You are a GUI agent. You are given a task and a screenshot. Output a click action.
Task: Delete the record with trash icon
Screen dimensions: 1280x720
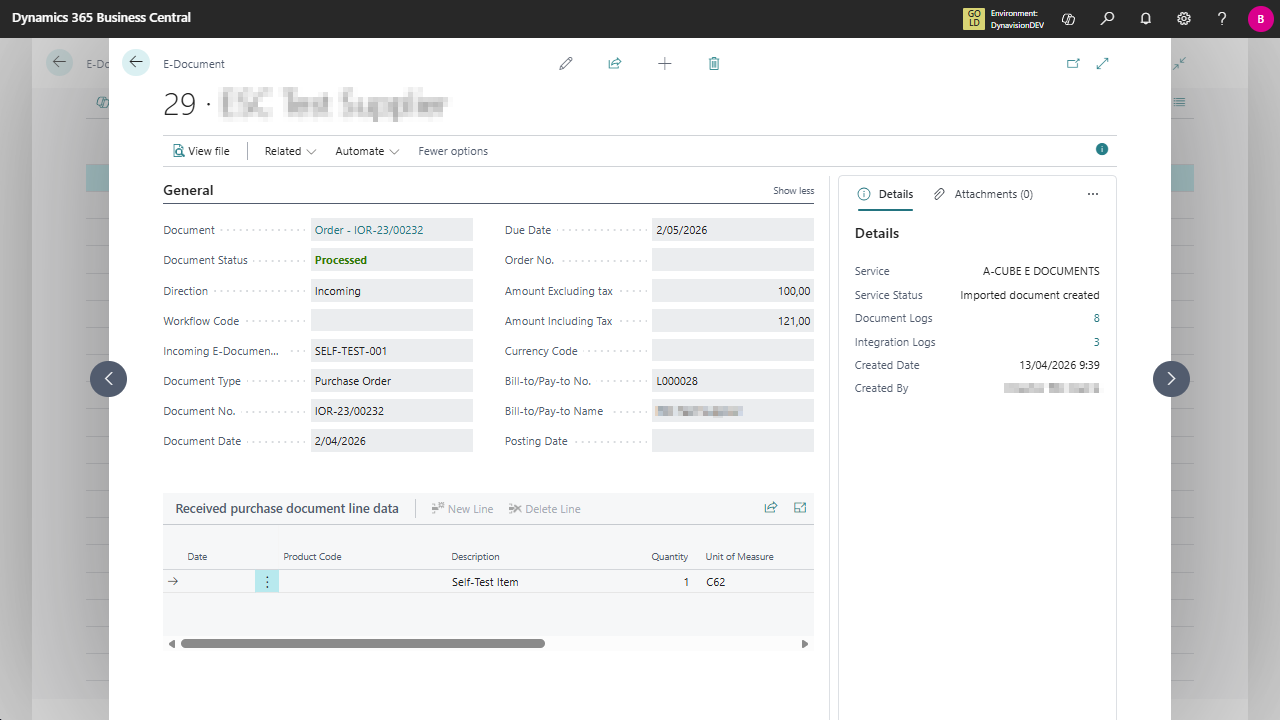[714, 63]
